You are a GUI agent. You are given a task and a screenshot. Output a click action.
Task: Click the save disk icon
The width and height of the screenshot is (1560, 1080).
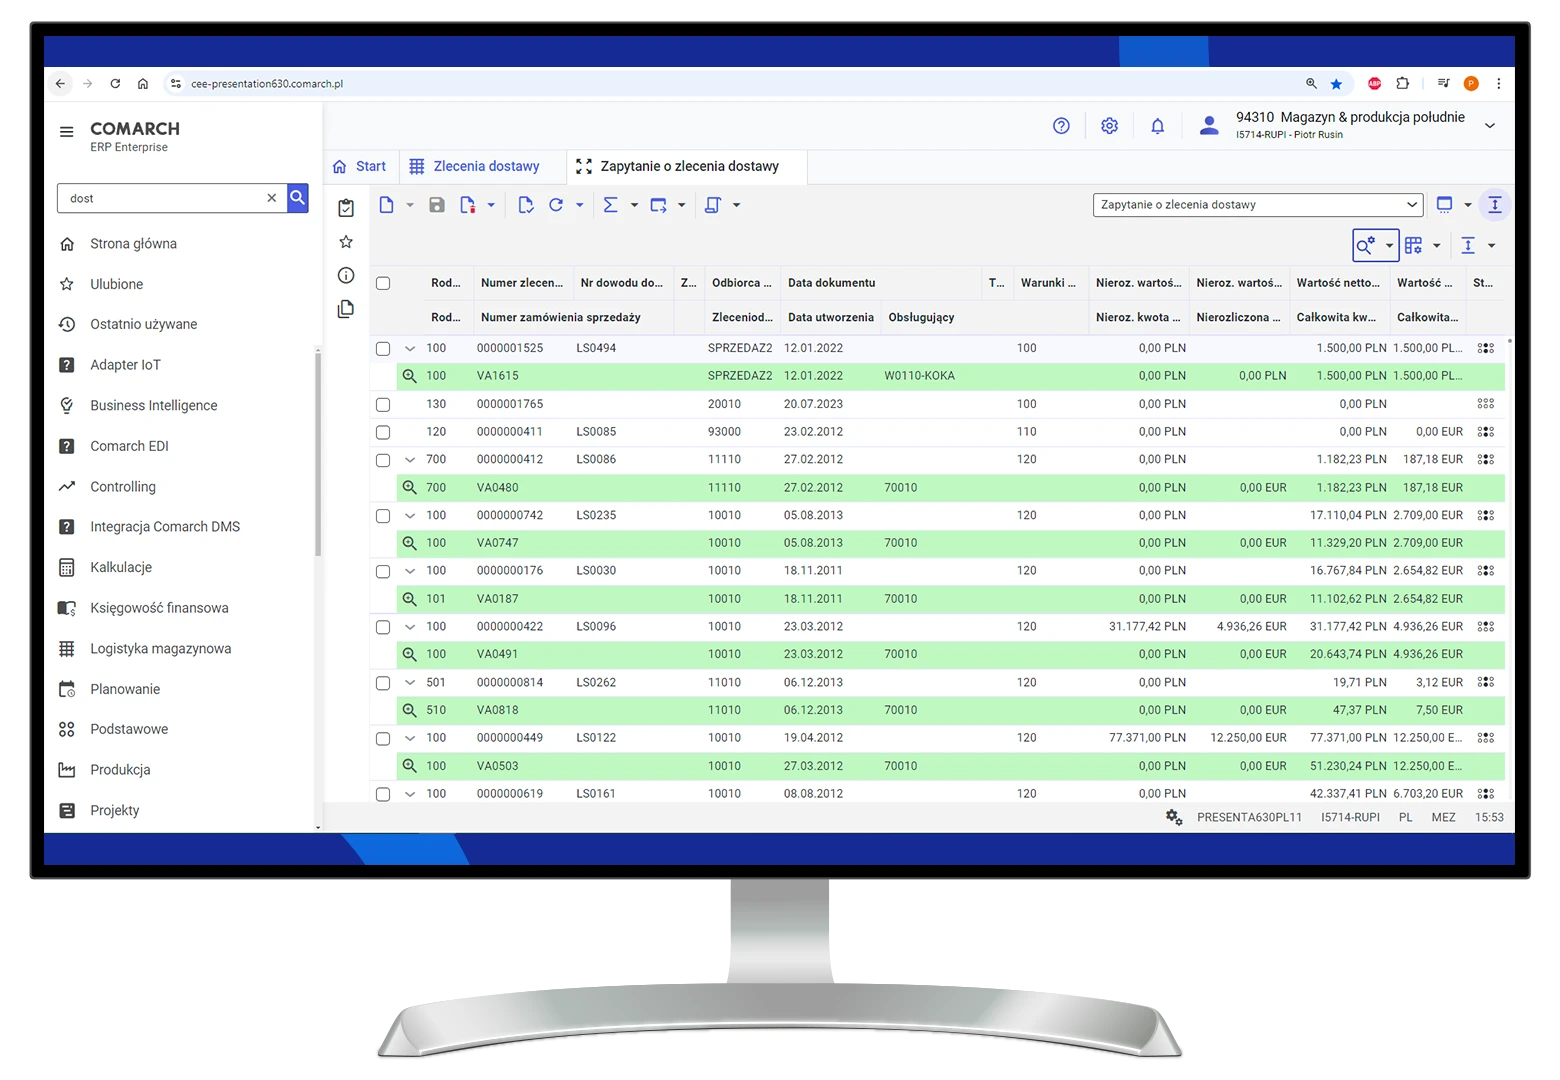pyautogui.click(x=437, y=205)
